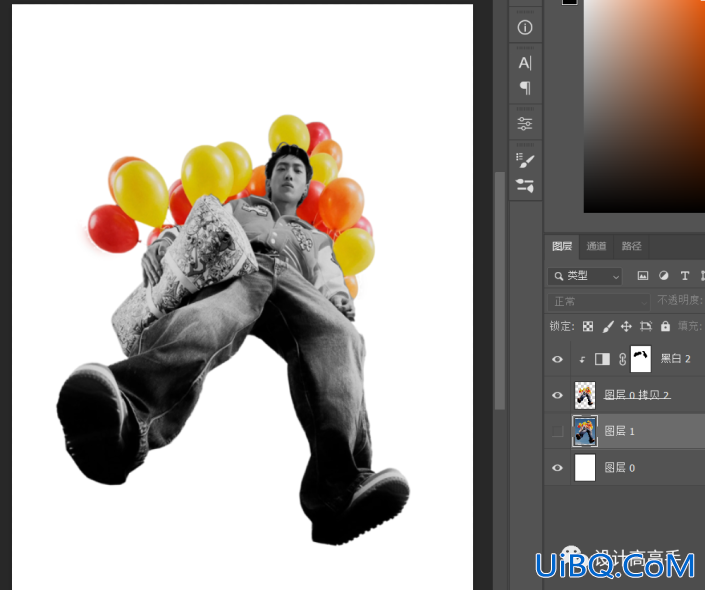Click the 图层 0 拷贝 2 thumbnail
This screenshot has width=705, height=590.
(x=585, y=395)
